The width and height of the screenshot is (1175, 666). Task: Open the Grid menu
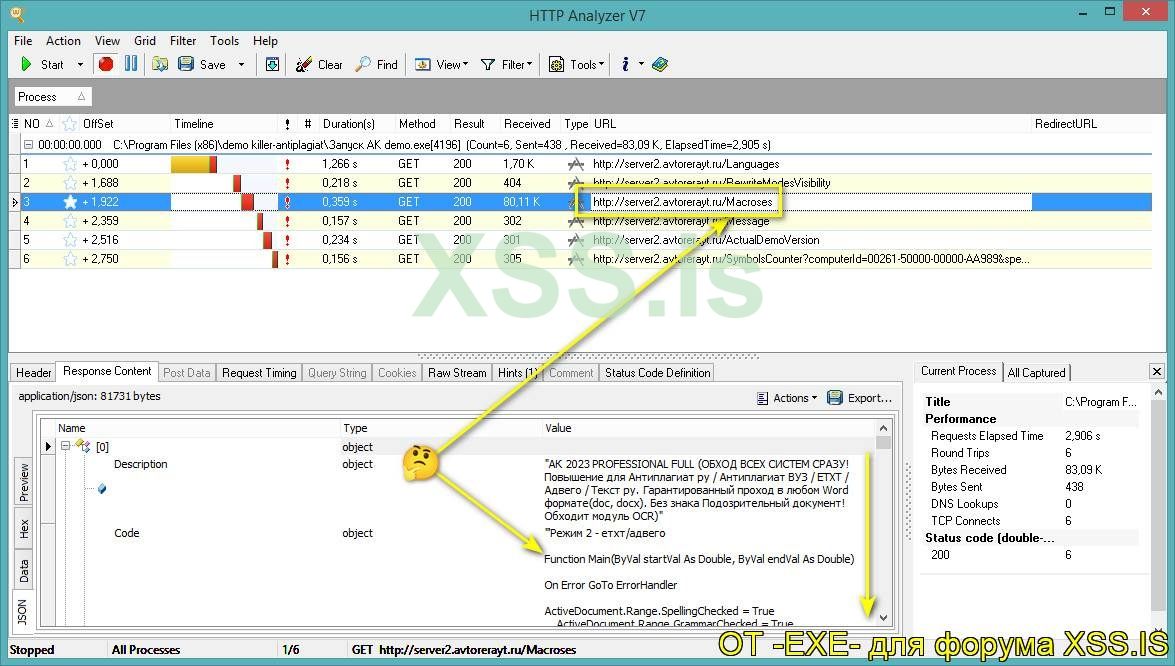(145, 40)
